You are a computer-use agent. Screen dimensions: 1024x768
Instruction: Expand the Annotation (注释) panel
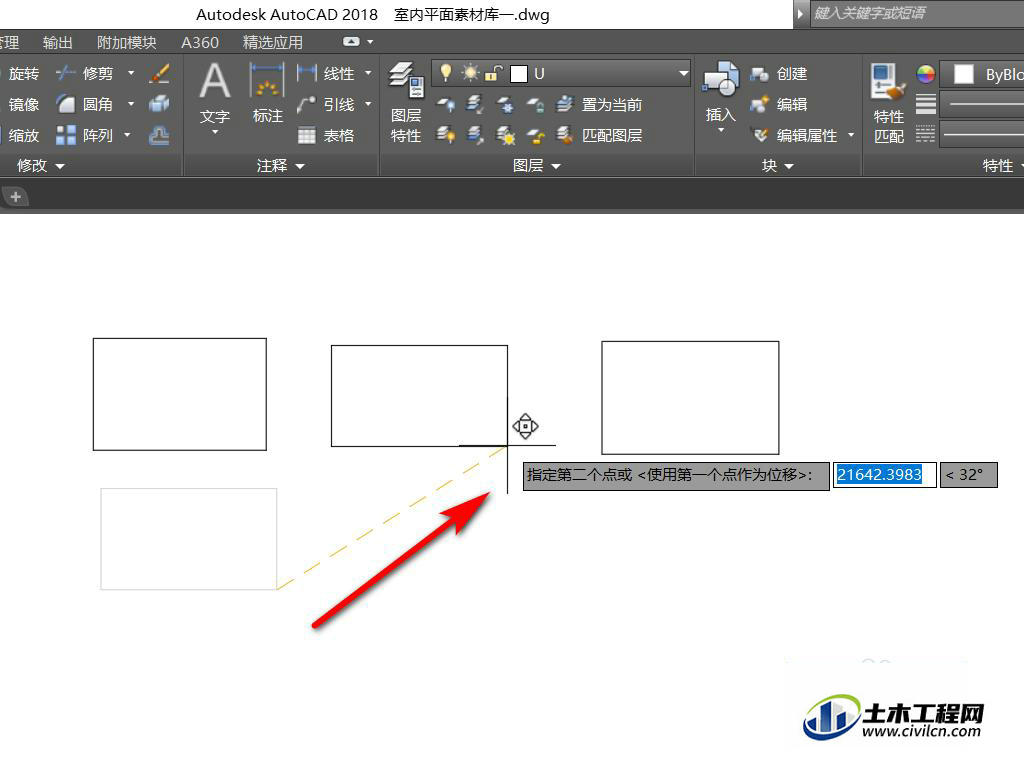click(x=281, y=166)
